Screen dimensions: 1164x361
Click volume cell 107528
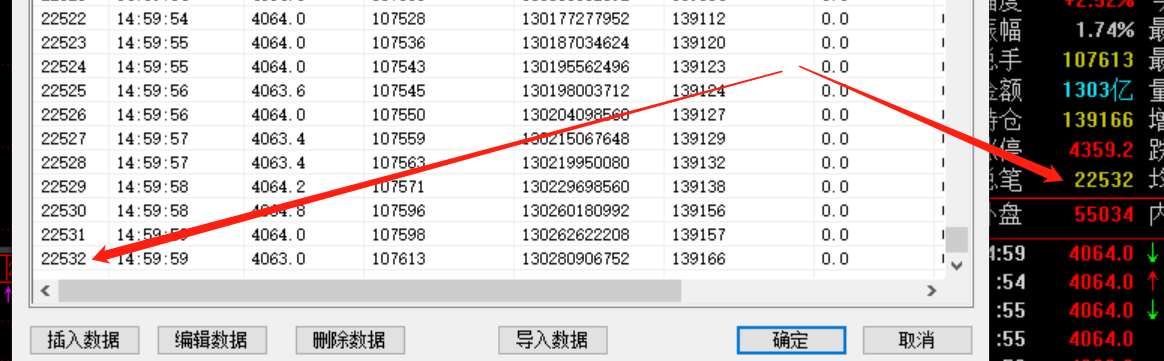[399, 19]
